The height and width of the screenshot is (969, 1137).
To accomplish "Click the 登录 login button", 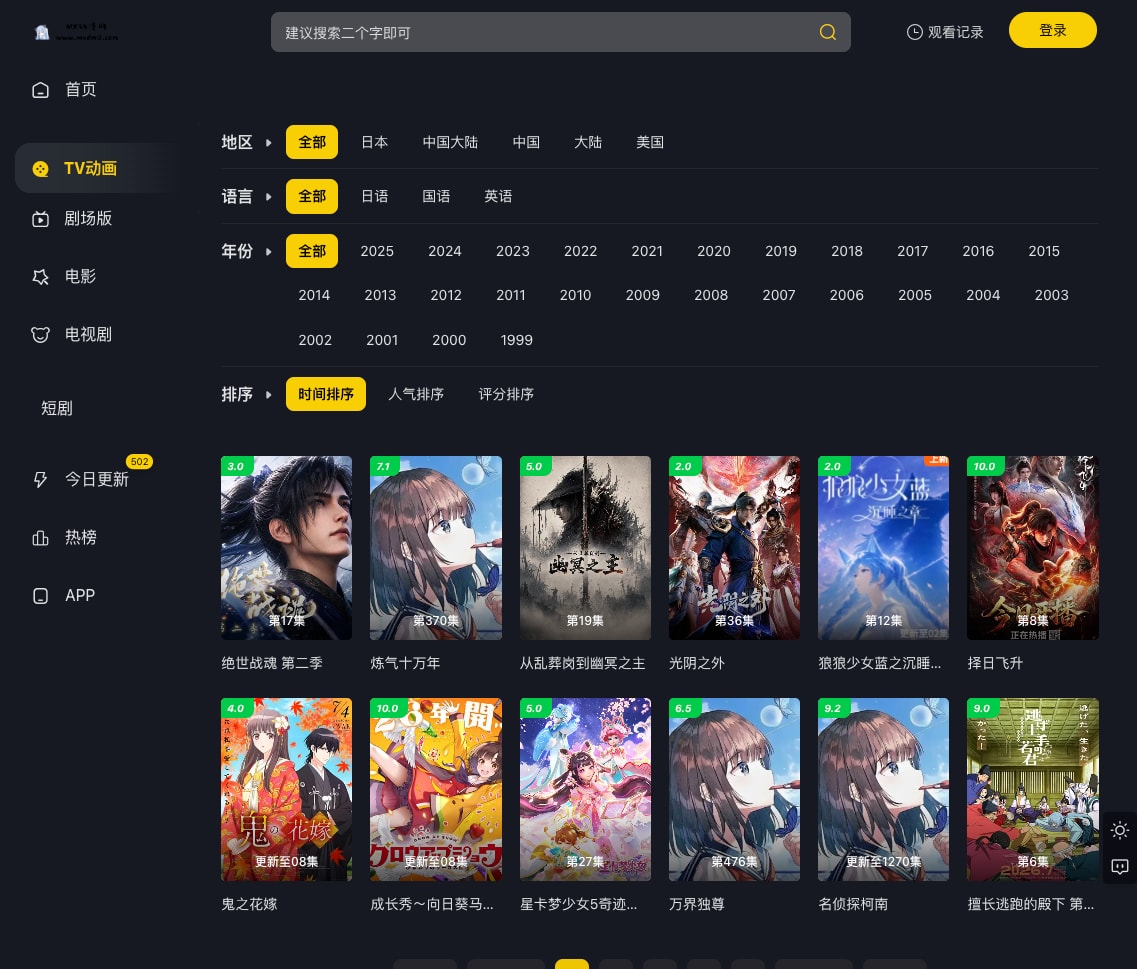I will pyautogui.click(x=1052, y=30).
